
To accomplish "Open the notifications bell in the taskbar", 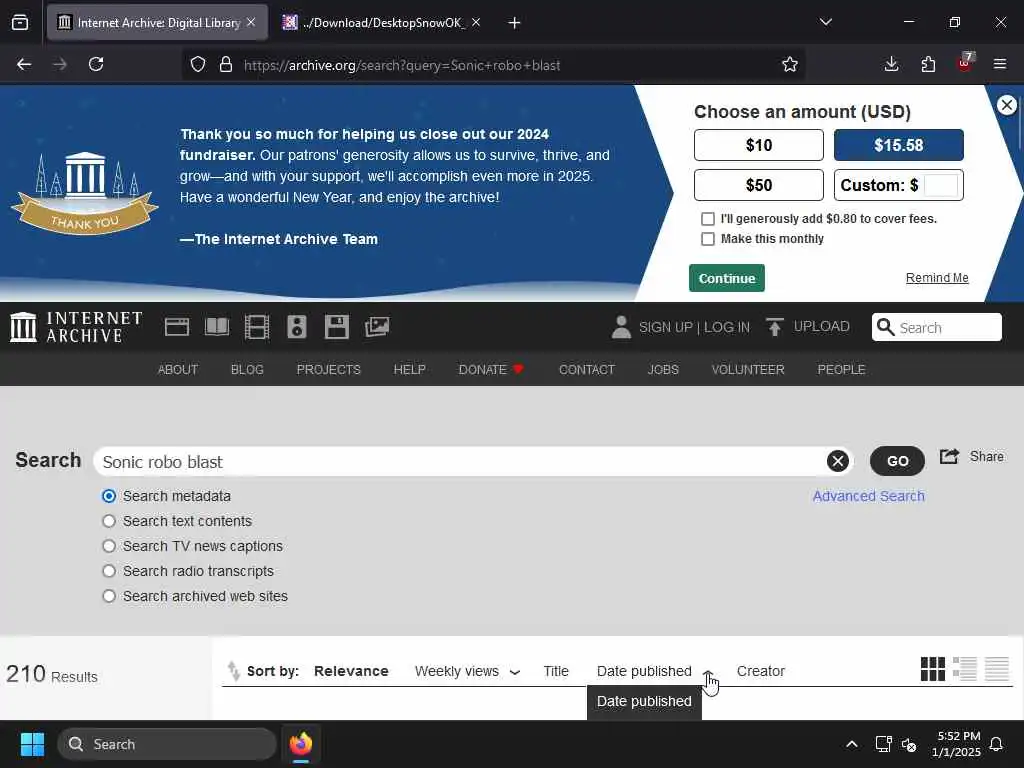I will [997, 744].
